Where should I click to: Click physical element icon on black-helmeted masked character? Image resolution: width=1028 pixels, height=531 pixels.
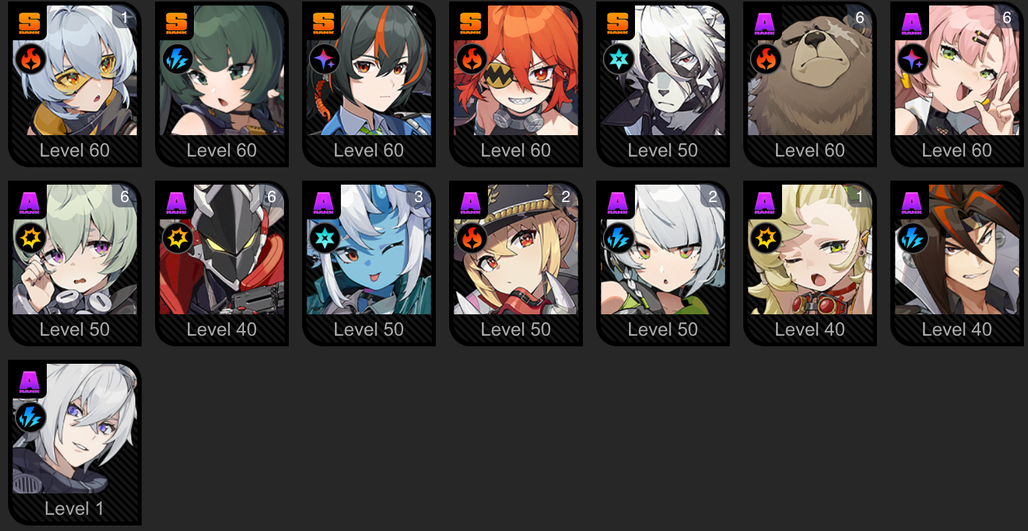(x=178, y=237)
